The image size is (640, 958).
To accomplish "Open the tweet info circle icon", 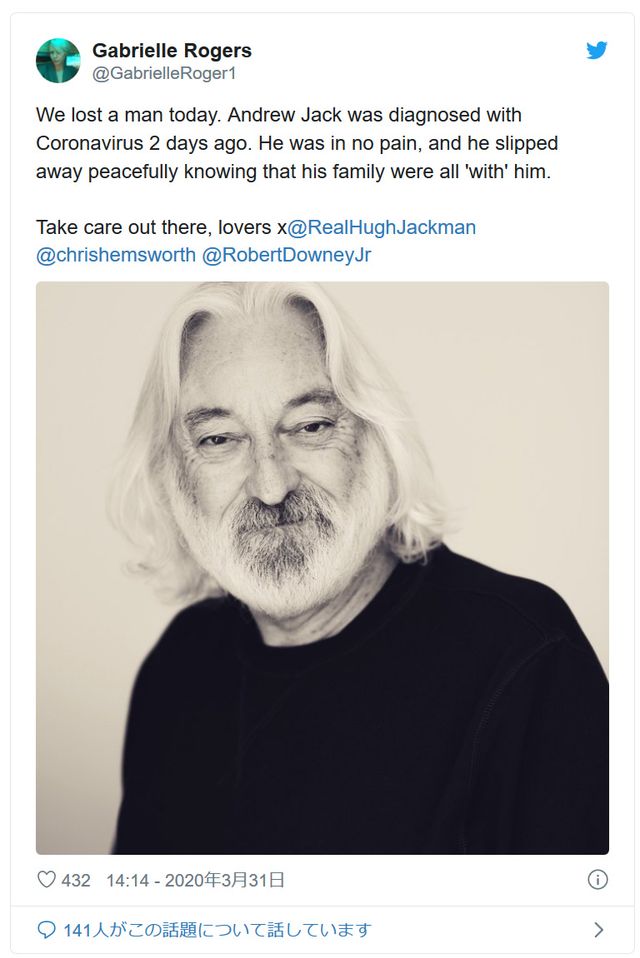I will [597, 879].
